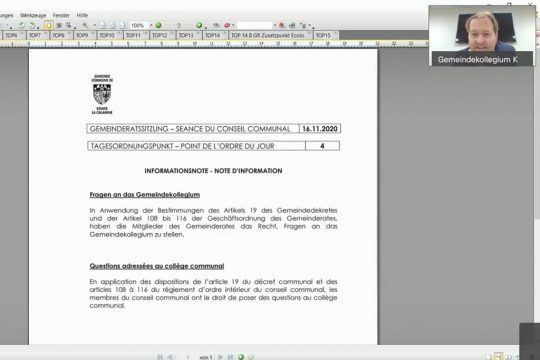The height and width of the screenshot is (360, 540).
Task: Switch to the TOP15 document tab
Action: pyautogui.click(x=325, y=35)
